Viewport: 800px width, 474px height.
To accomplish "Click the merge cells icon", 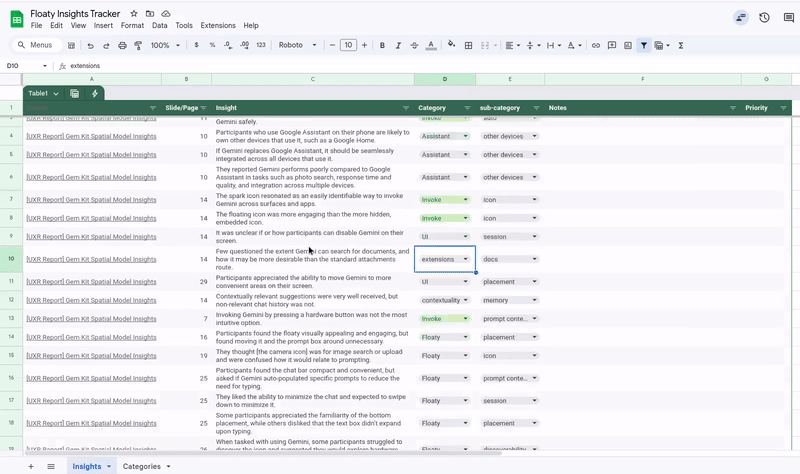I will pos(485,45).
